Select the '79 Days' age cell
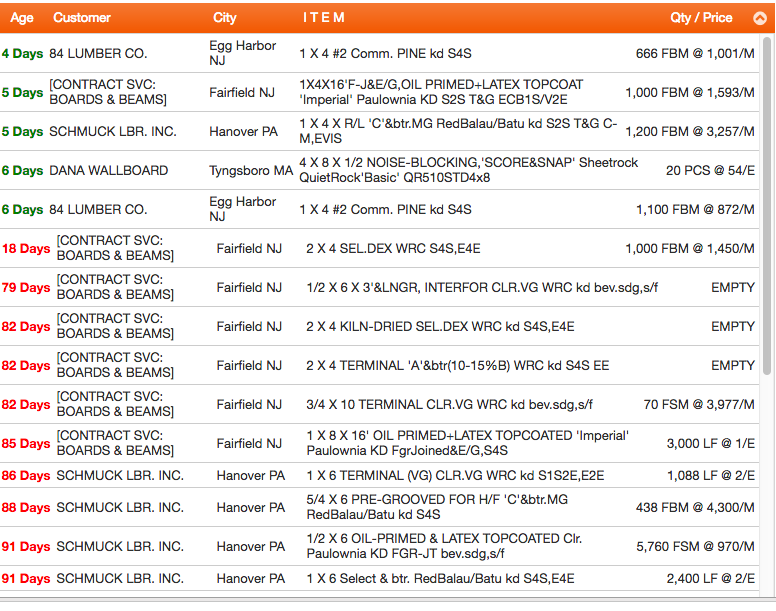Screen dimensions: 776x611 [26, 288]
